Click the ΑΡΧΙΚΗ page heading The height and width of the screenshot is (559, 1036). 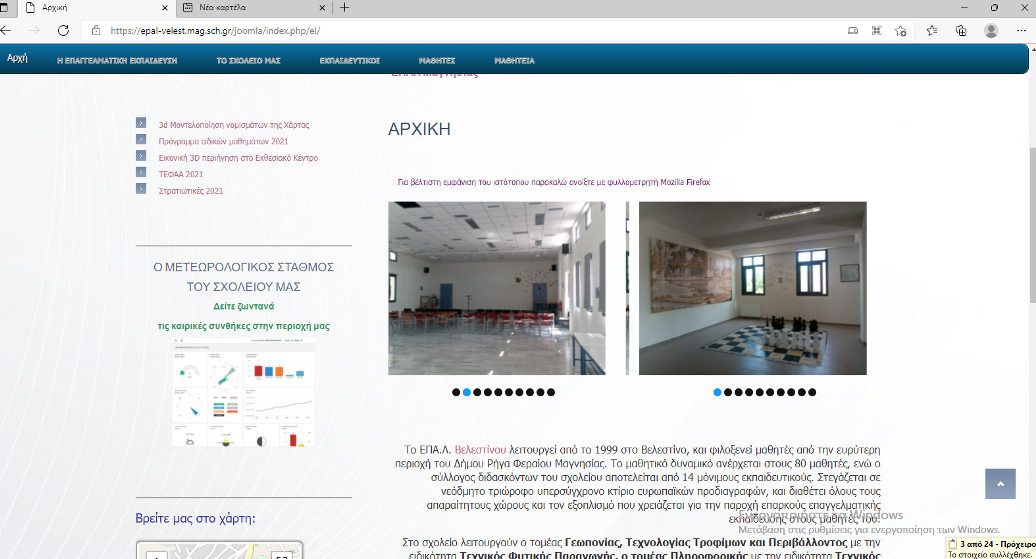pos(419,129)
